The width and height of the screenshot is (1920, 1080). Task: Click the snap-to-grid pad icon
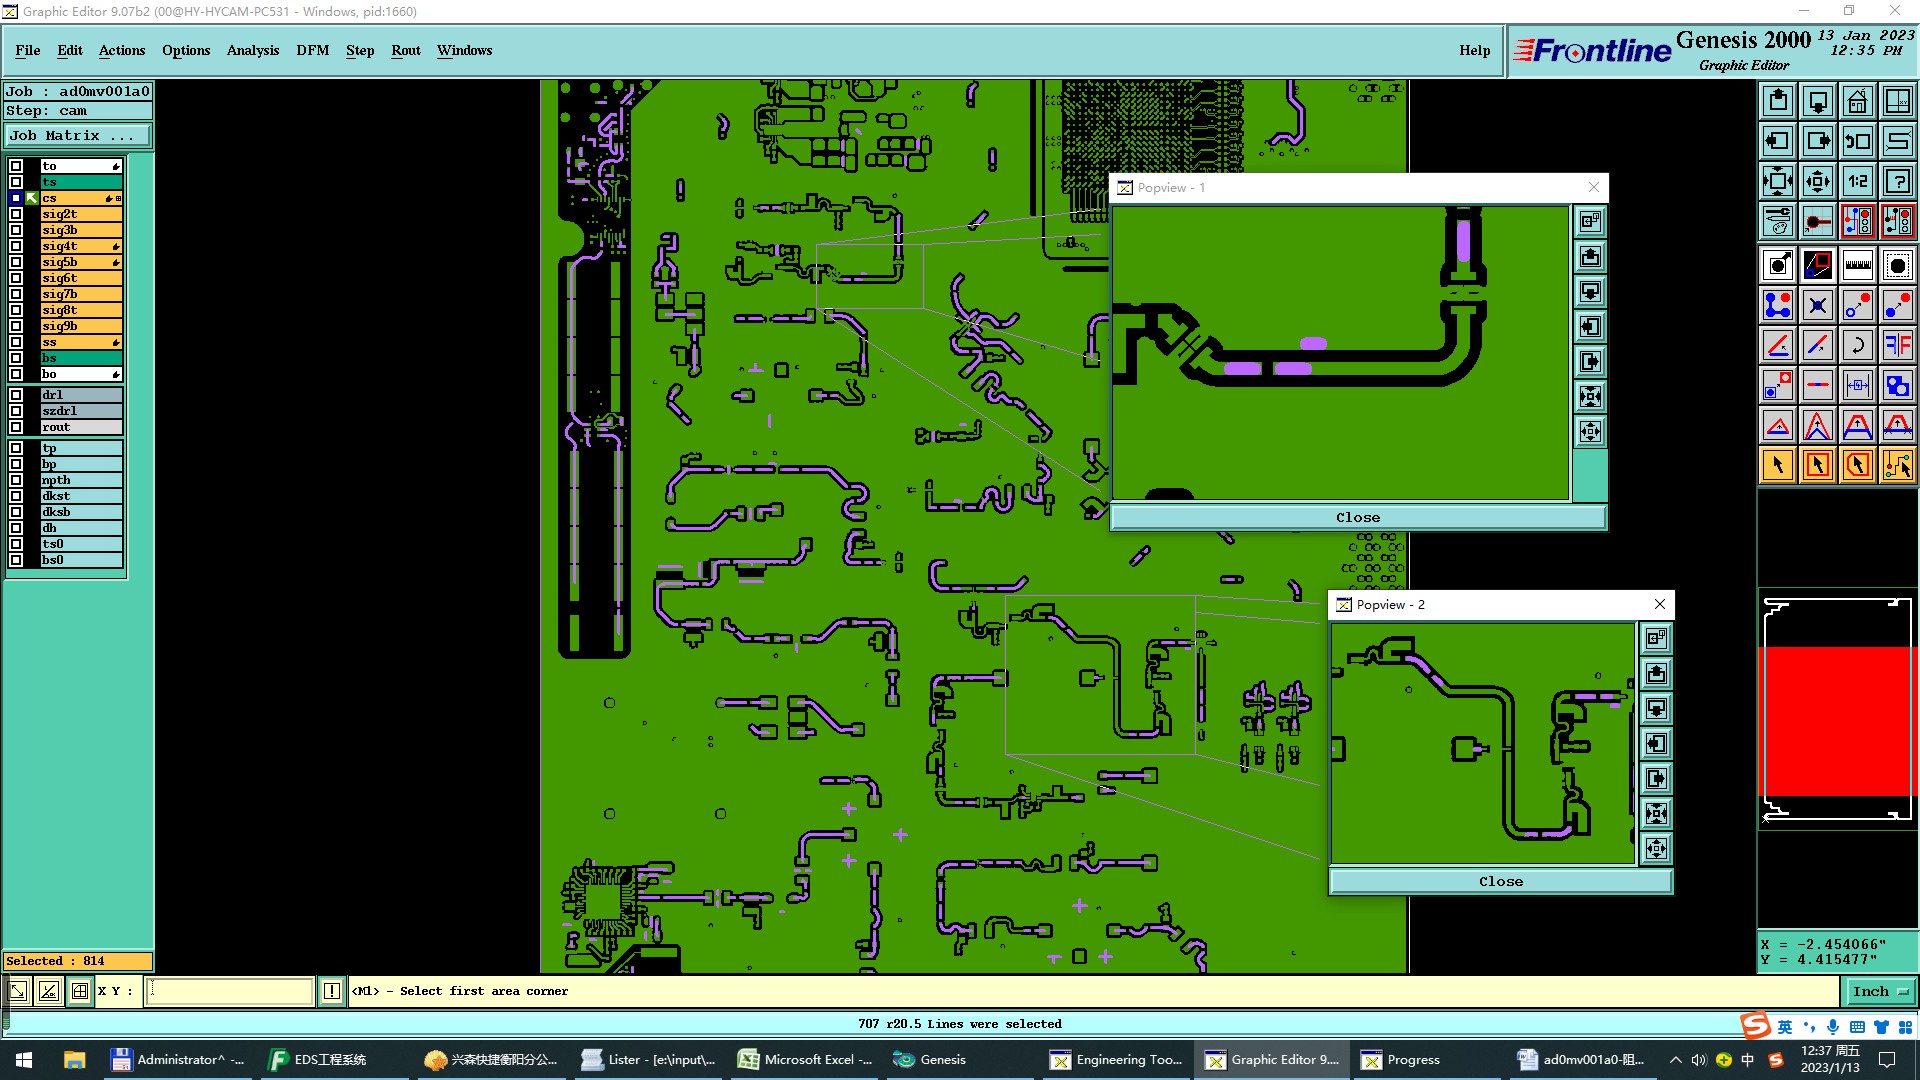click(1818, 221)
